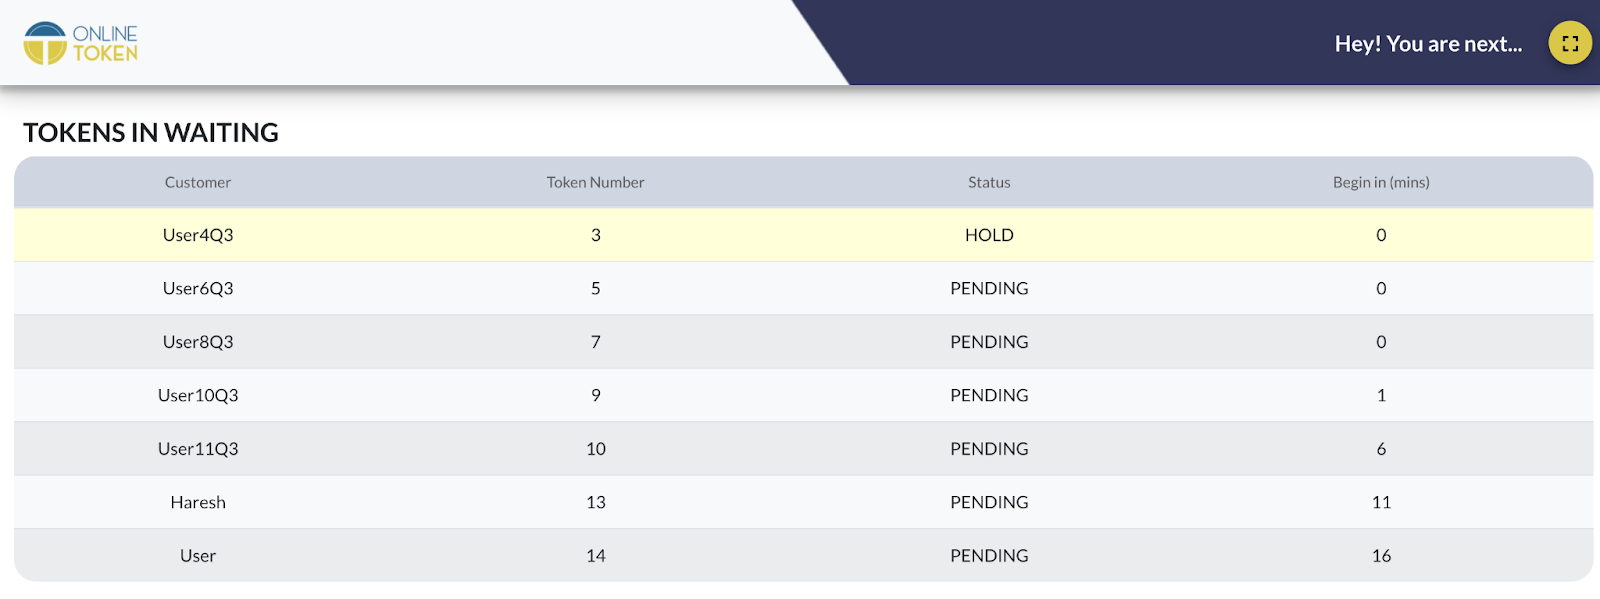
Task: Click begin time 6 for User11Q3
Action: coord(1381,449)
